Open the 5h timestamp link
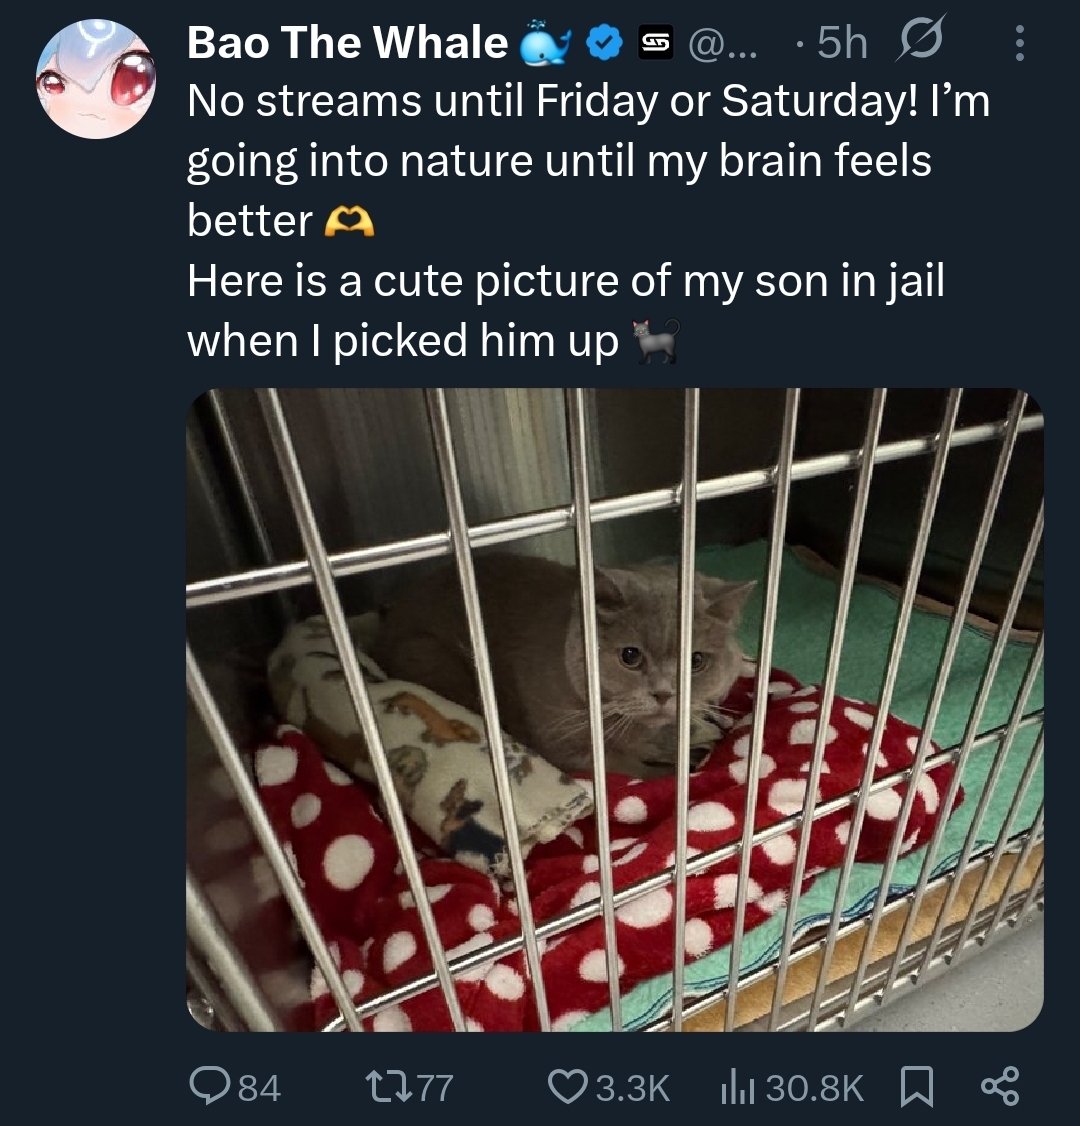Screen dimensions: 1080x1126 point(841,43)
